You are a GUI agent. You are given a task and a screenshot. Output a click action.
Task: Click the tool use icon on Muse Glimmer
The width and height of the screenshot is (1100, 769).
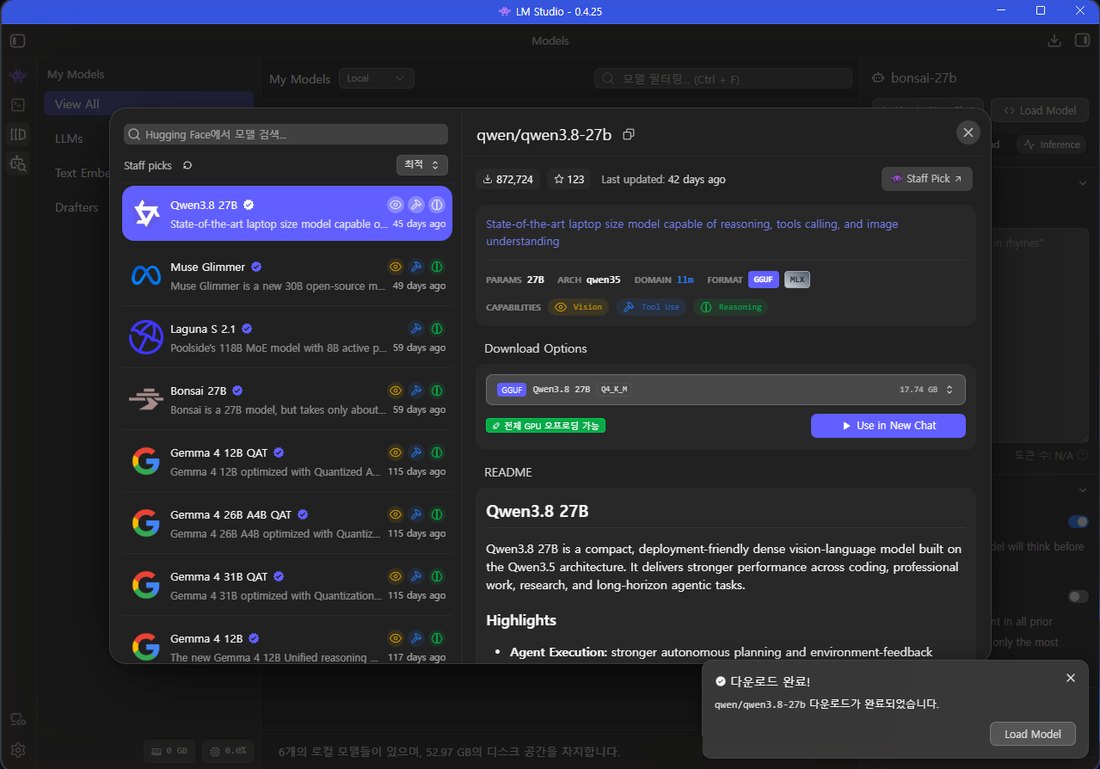click(x=416, y=267)
